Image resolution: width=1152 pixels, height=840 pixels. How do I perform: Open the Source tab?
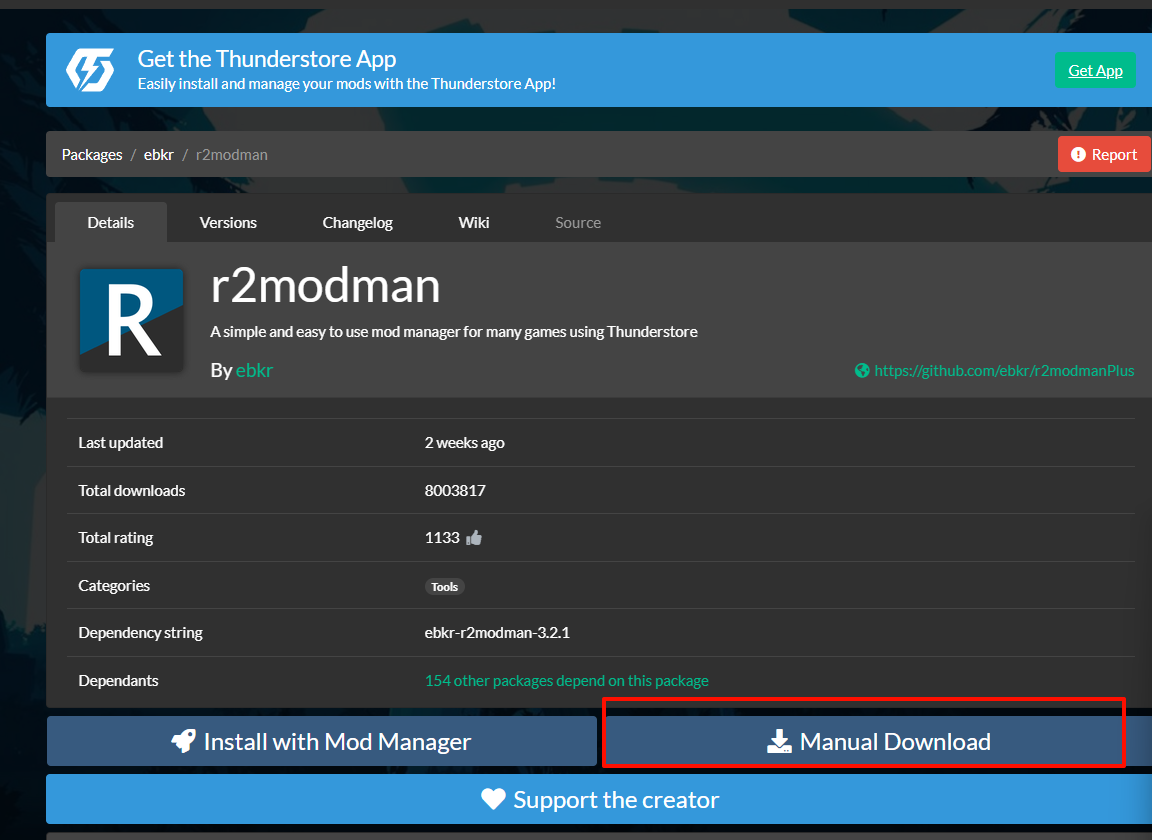(x=577, y=222)
